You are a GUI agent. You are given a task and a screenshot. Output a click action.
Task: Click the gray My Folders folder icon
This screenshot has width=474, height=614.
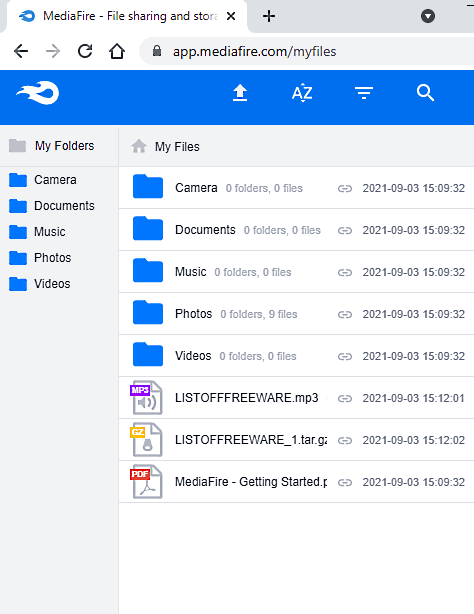click(x=17, y=146)
